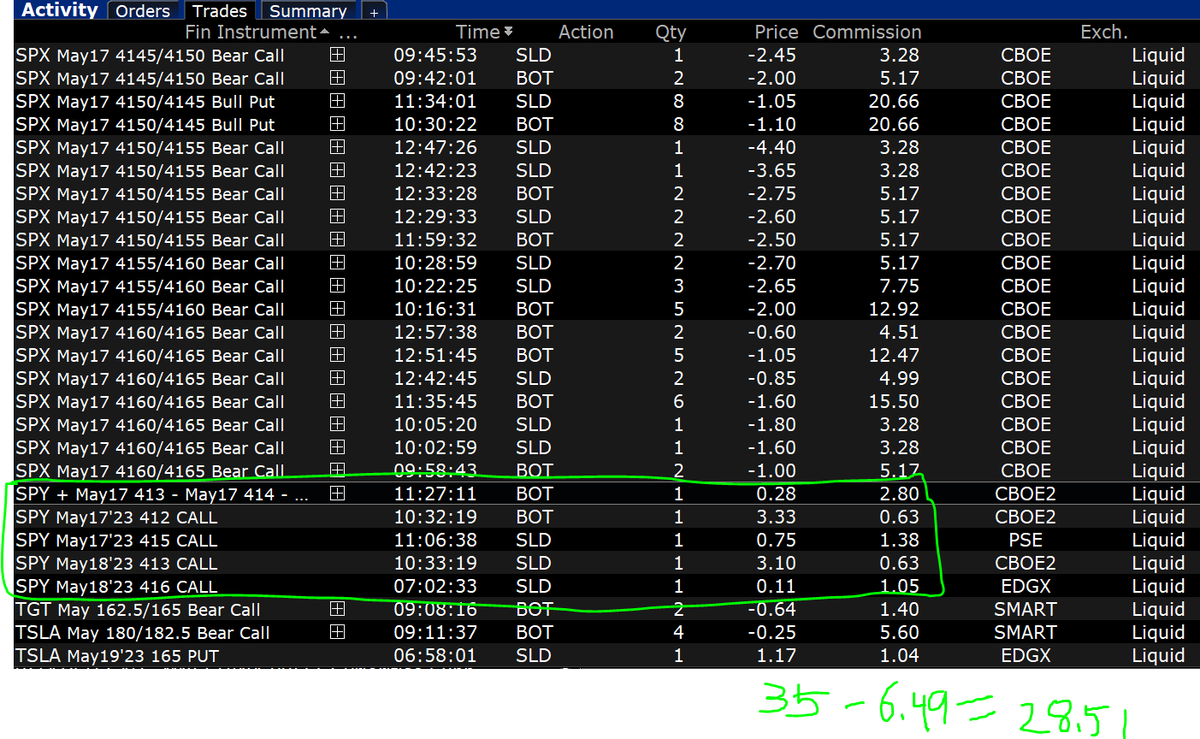Viewport: 1200px width, 739px height.
Task: Click the commission cell showing 15.50
Action: [x=894, y=402]
